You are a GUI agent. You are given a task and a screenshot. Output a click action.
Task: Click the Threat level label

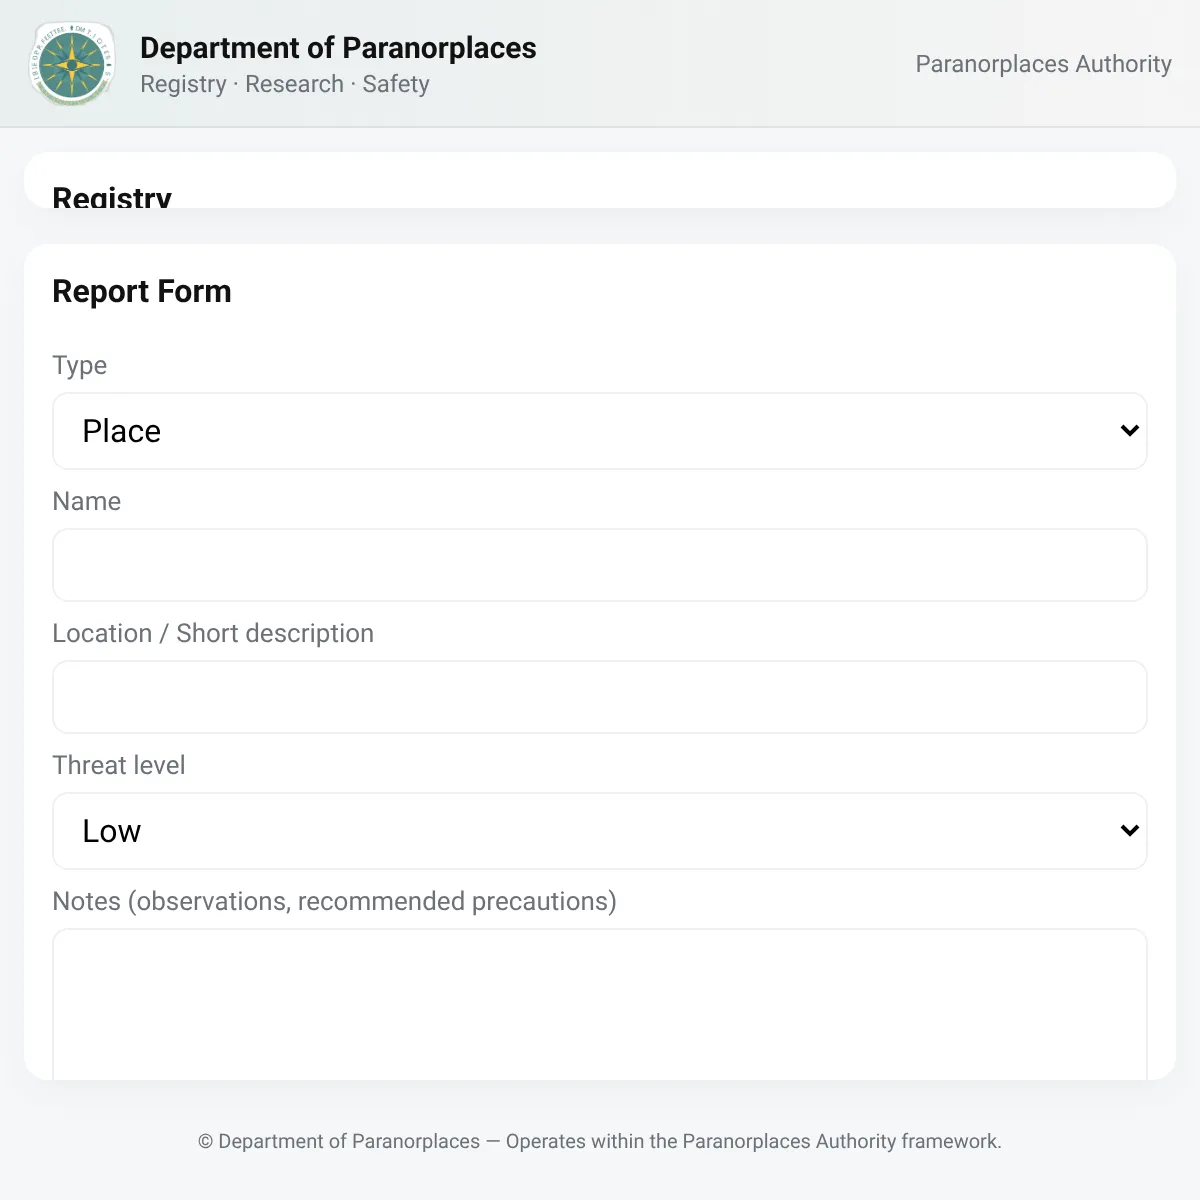[x=118, y=765]
